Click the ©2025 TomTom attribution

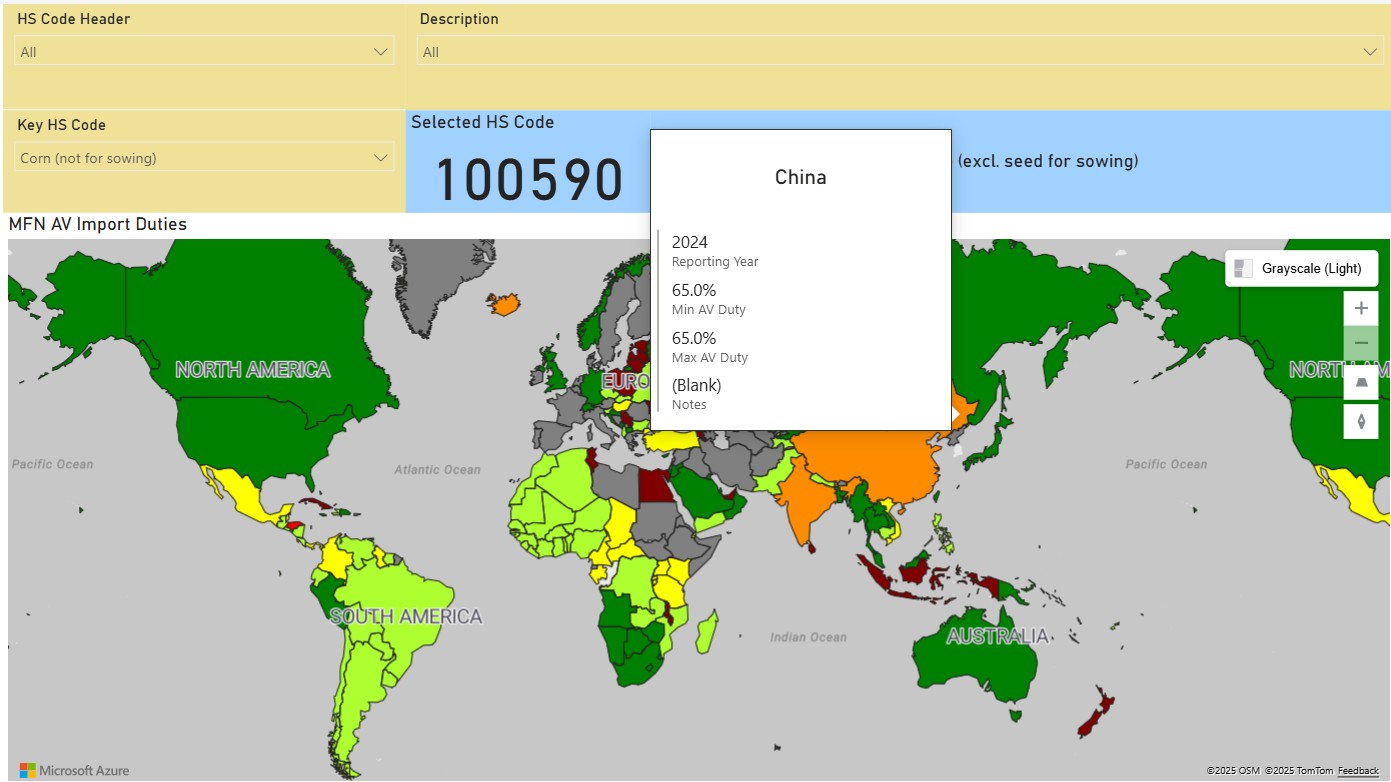(x=1298, y=771)
